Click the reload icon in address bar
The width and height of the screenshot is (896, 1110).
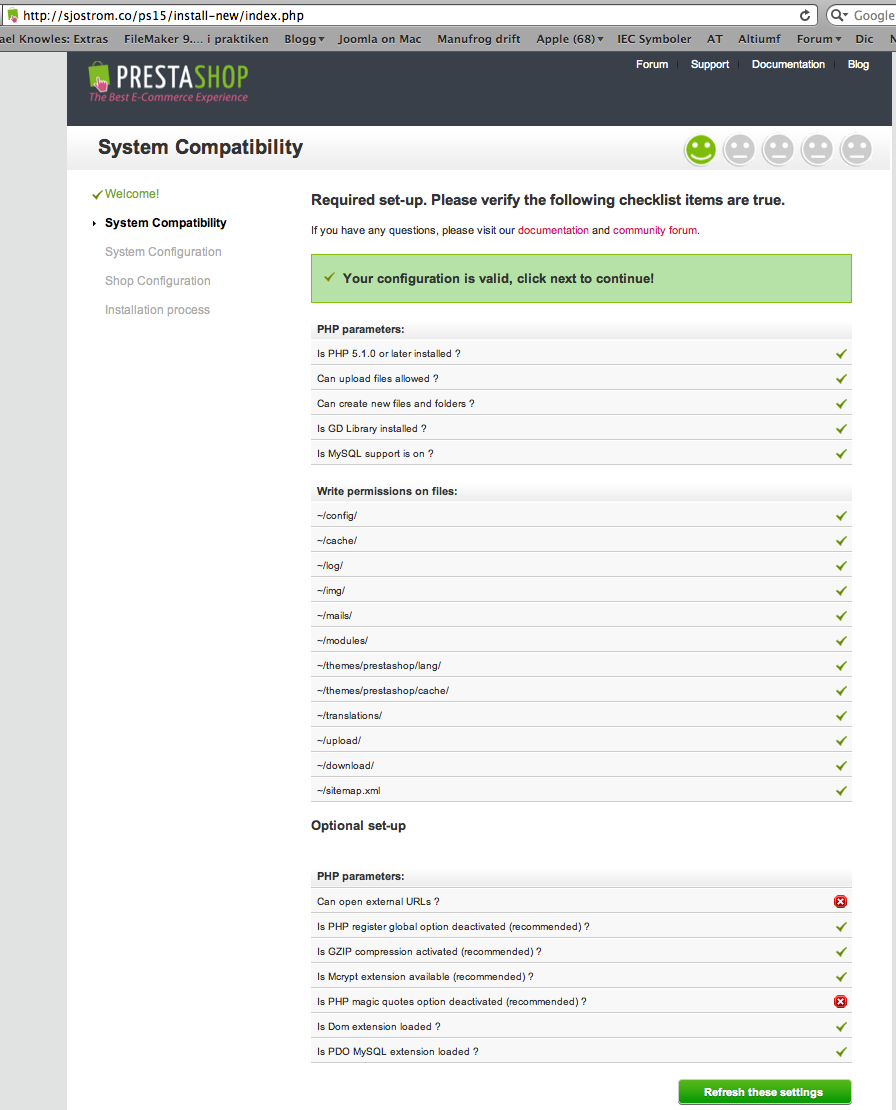click(x=805, y=16)
